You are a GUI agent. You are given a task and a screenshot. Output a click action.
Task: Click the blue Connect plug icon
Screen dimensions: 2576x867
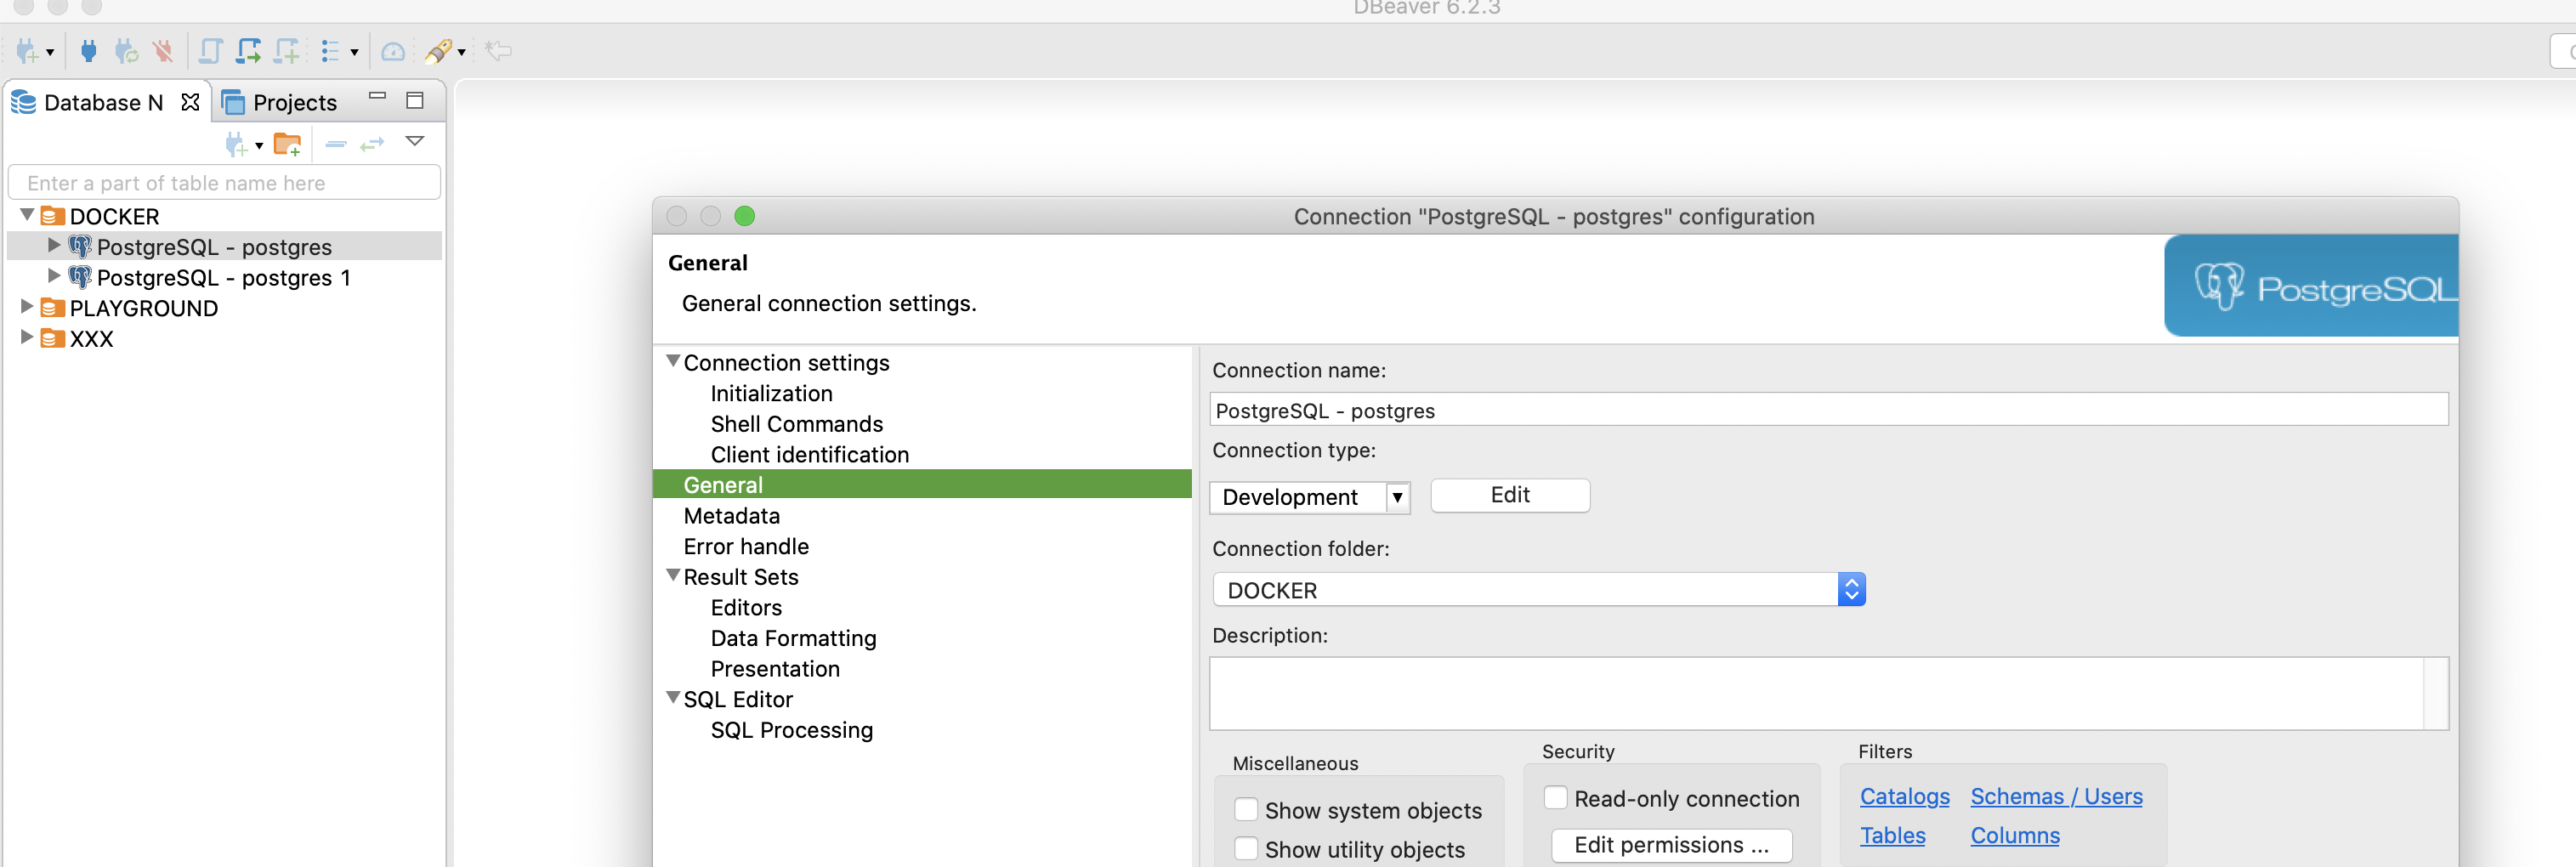click(89, 50)
